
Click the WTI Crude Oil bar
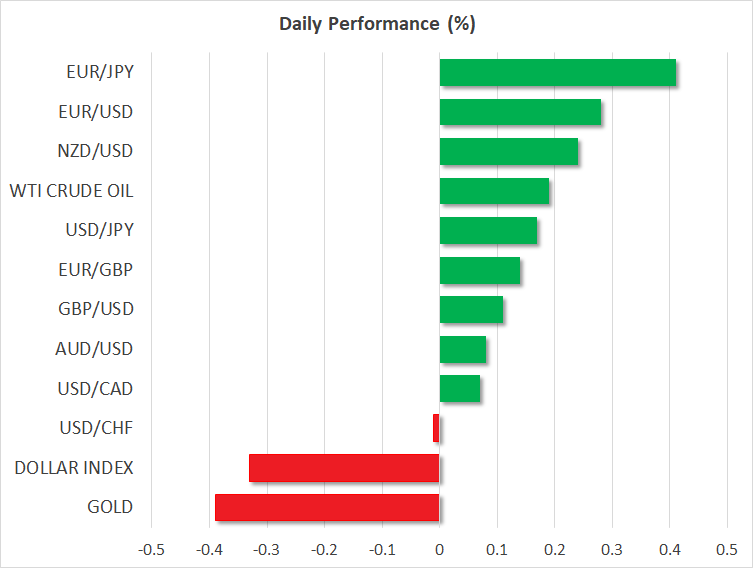(494, 191)
